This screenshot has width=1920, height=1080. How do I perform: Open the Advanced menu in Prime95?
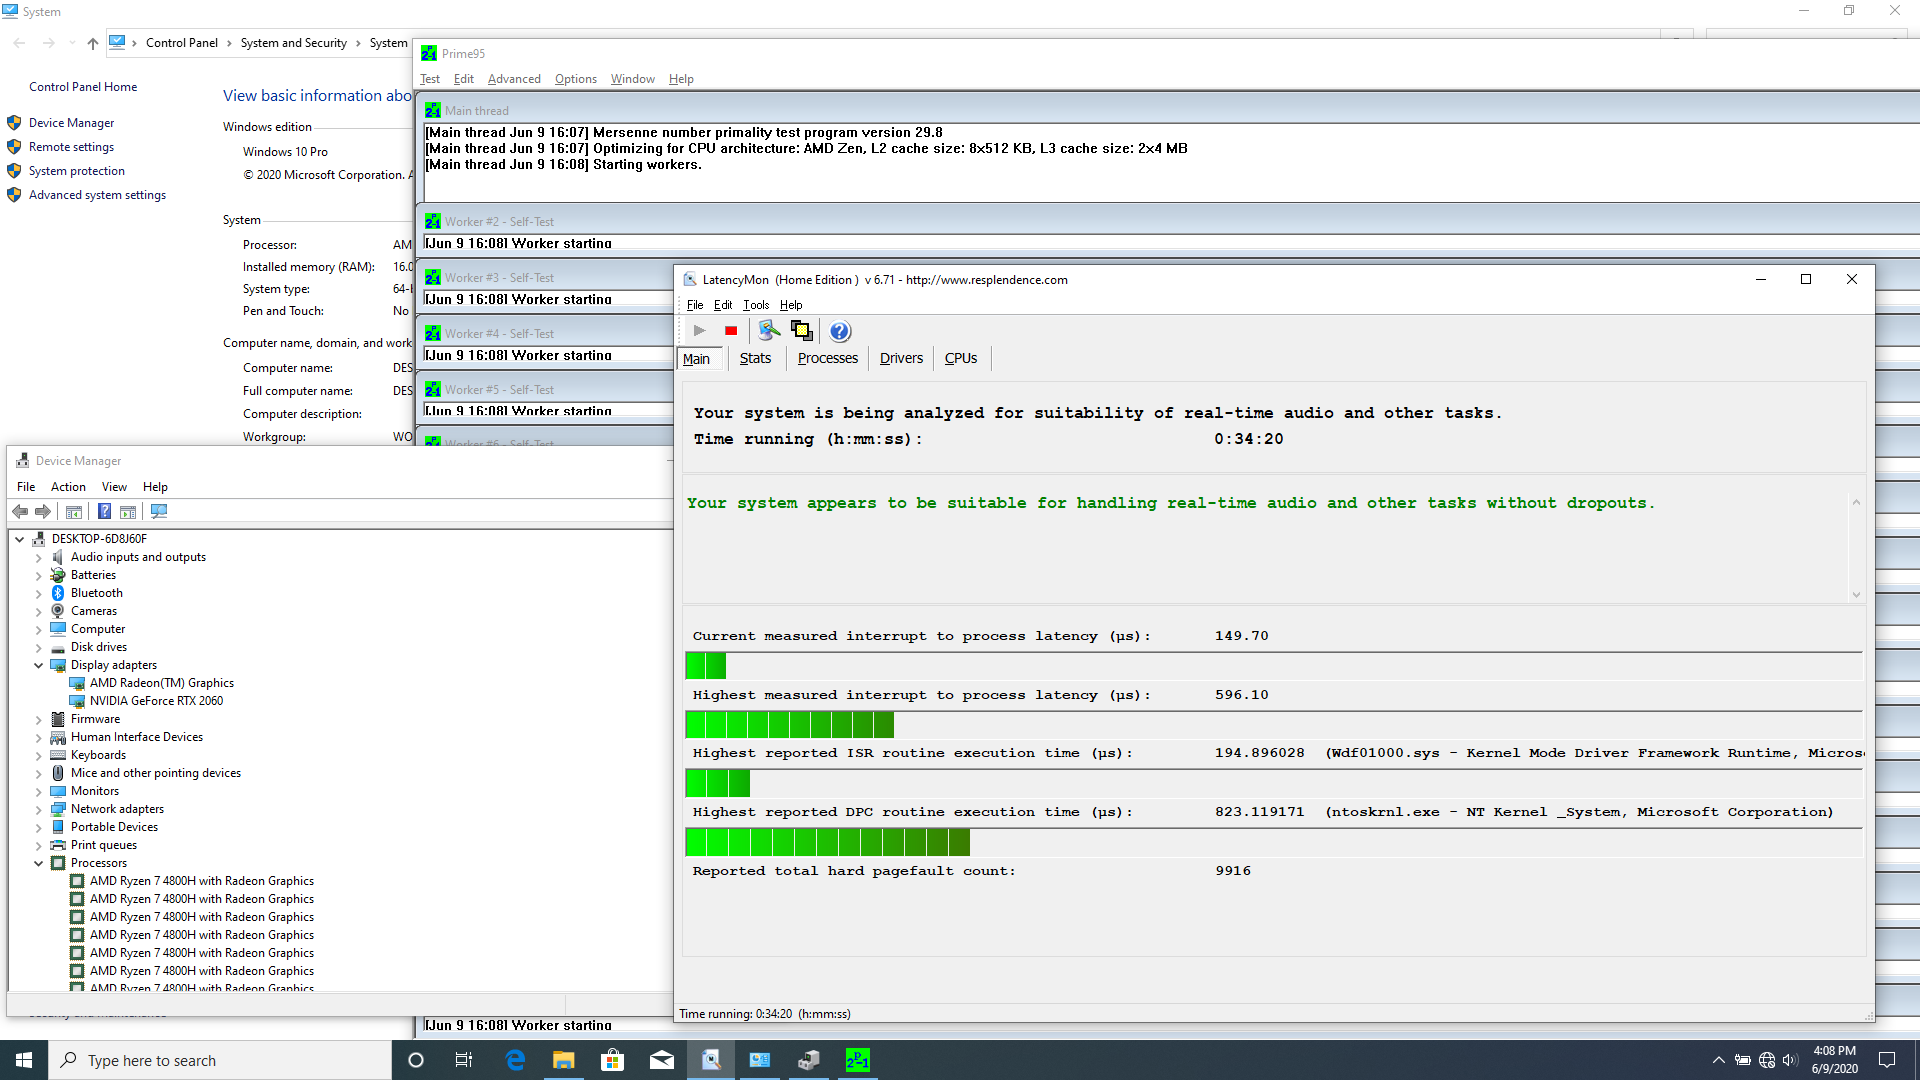click(514, 79)
